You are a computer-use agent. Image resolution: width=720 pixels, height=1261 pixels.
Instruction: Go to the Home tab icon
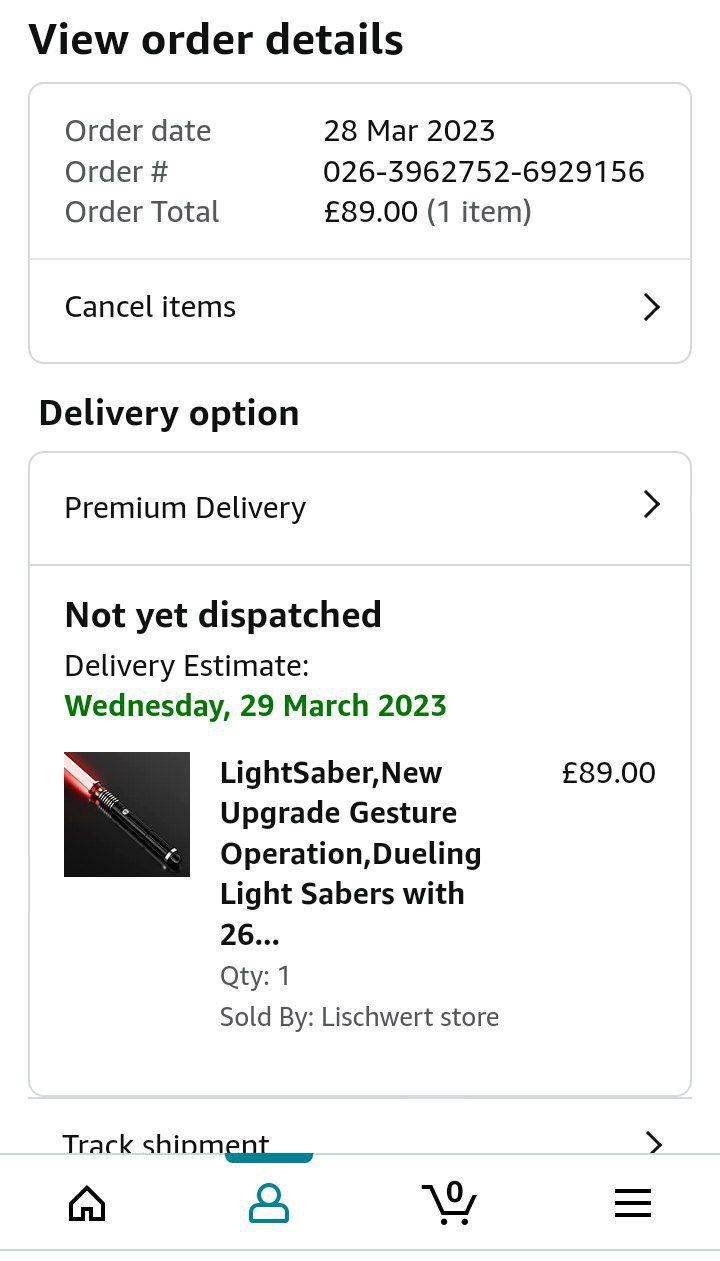coord(87,1203)
